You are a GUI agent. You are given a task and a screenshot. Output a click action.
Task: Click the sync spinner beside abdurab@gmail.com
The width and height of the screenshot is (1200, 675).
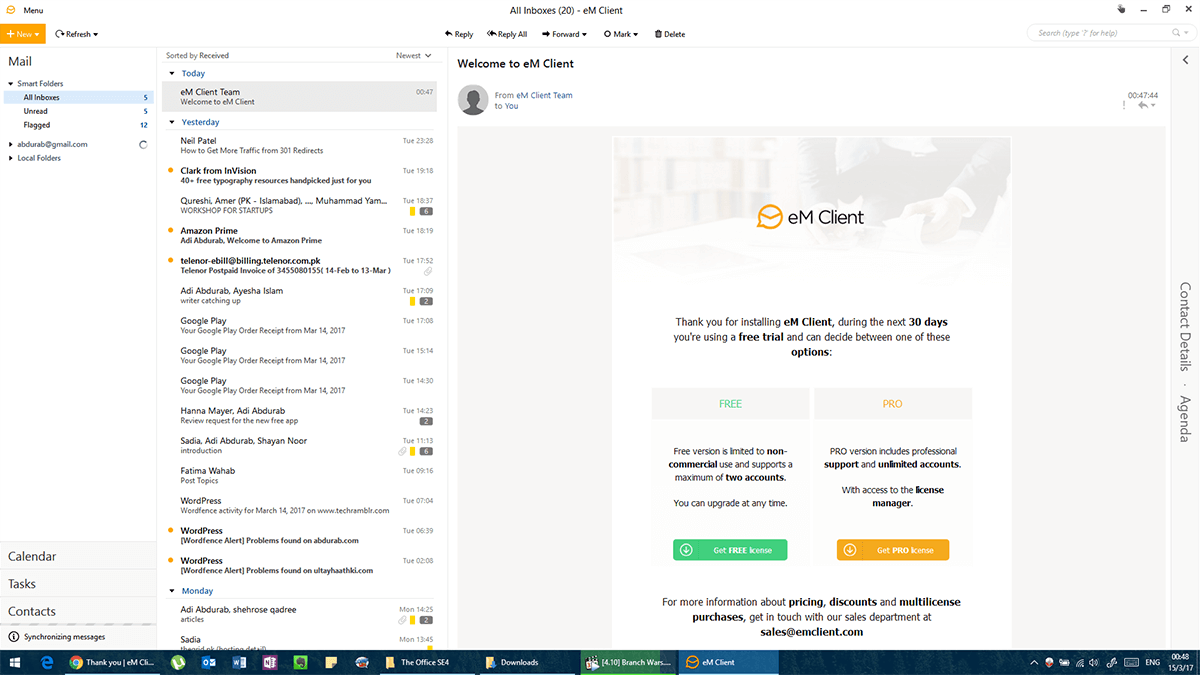pos(143,144)
